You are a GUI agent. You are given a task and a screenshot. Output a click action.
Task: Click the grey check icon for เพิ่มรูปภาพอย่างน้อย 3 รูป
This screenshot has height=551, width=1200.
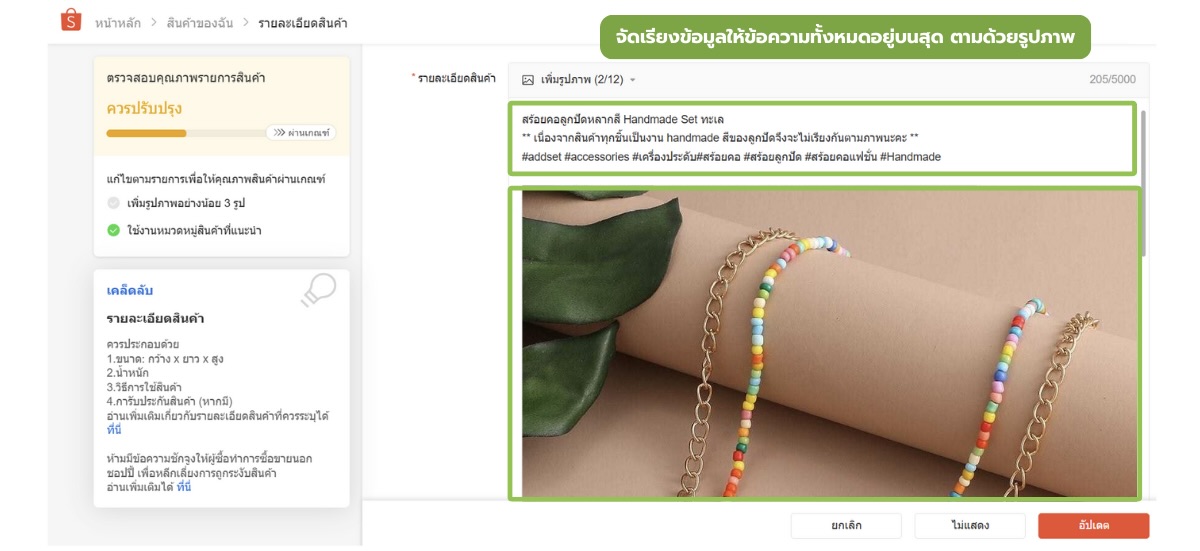(113, 203)
